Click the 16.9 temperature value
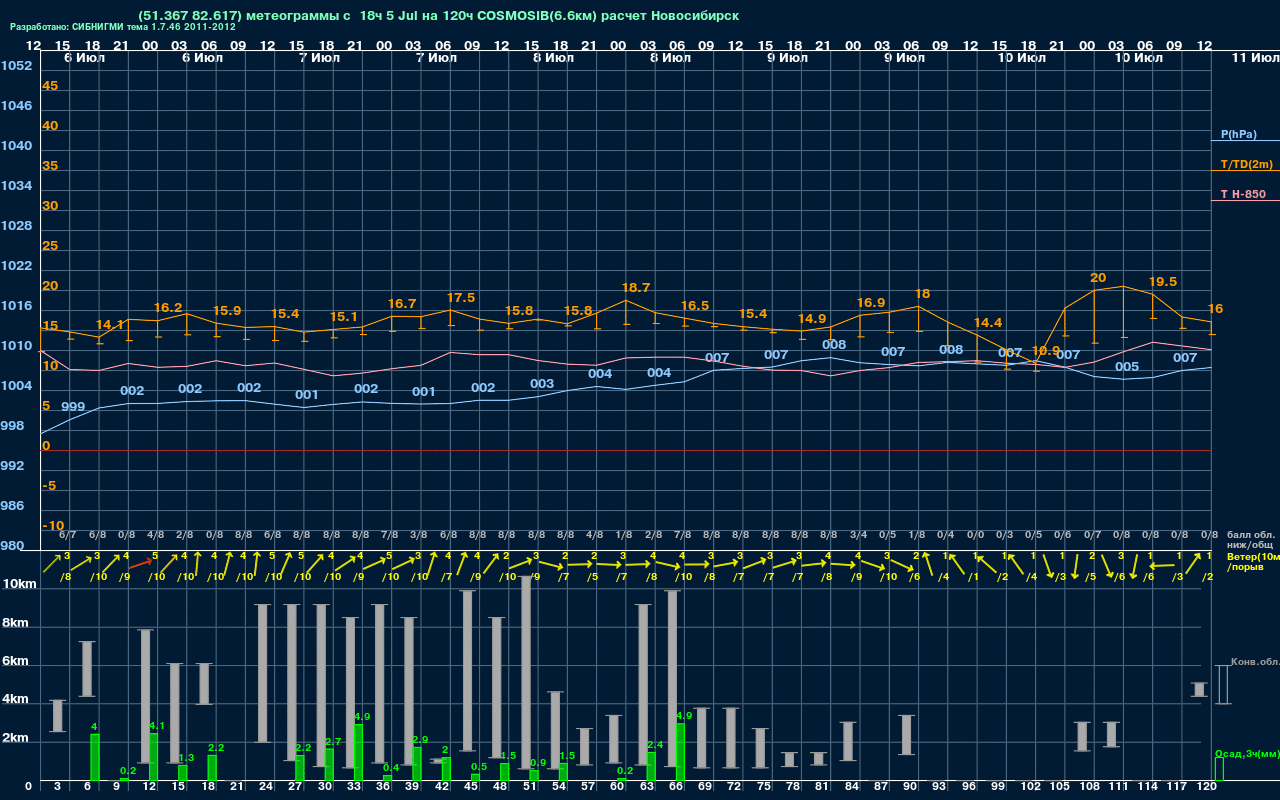 871,303
